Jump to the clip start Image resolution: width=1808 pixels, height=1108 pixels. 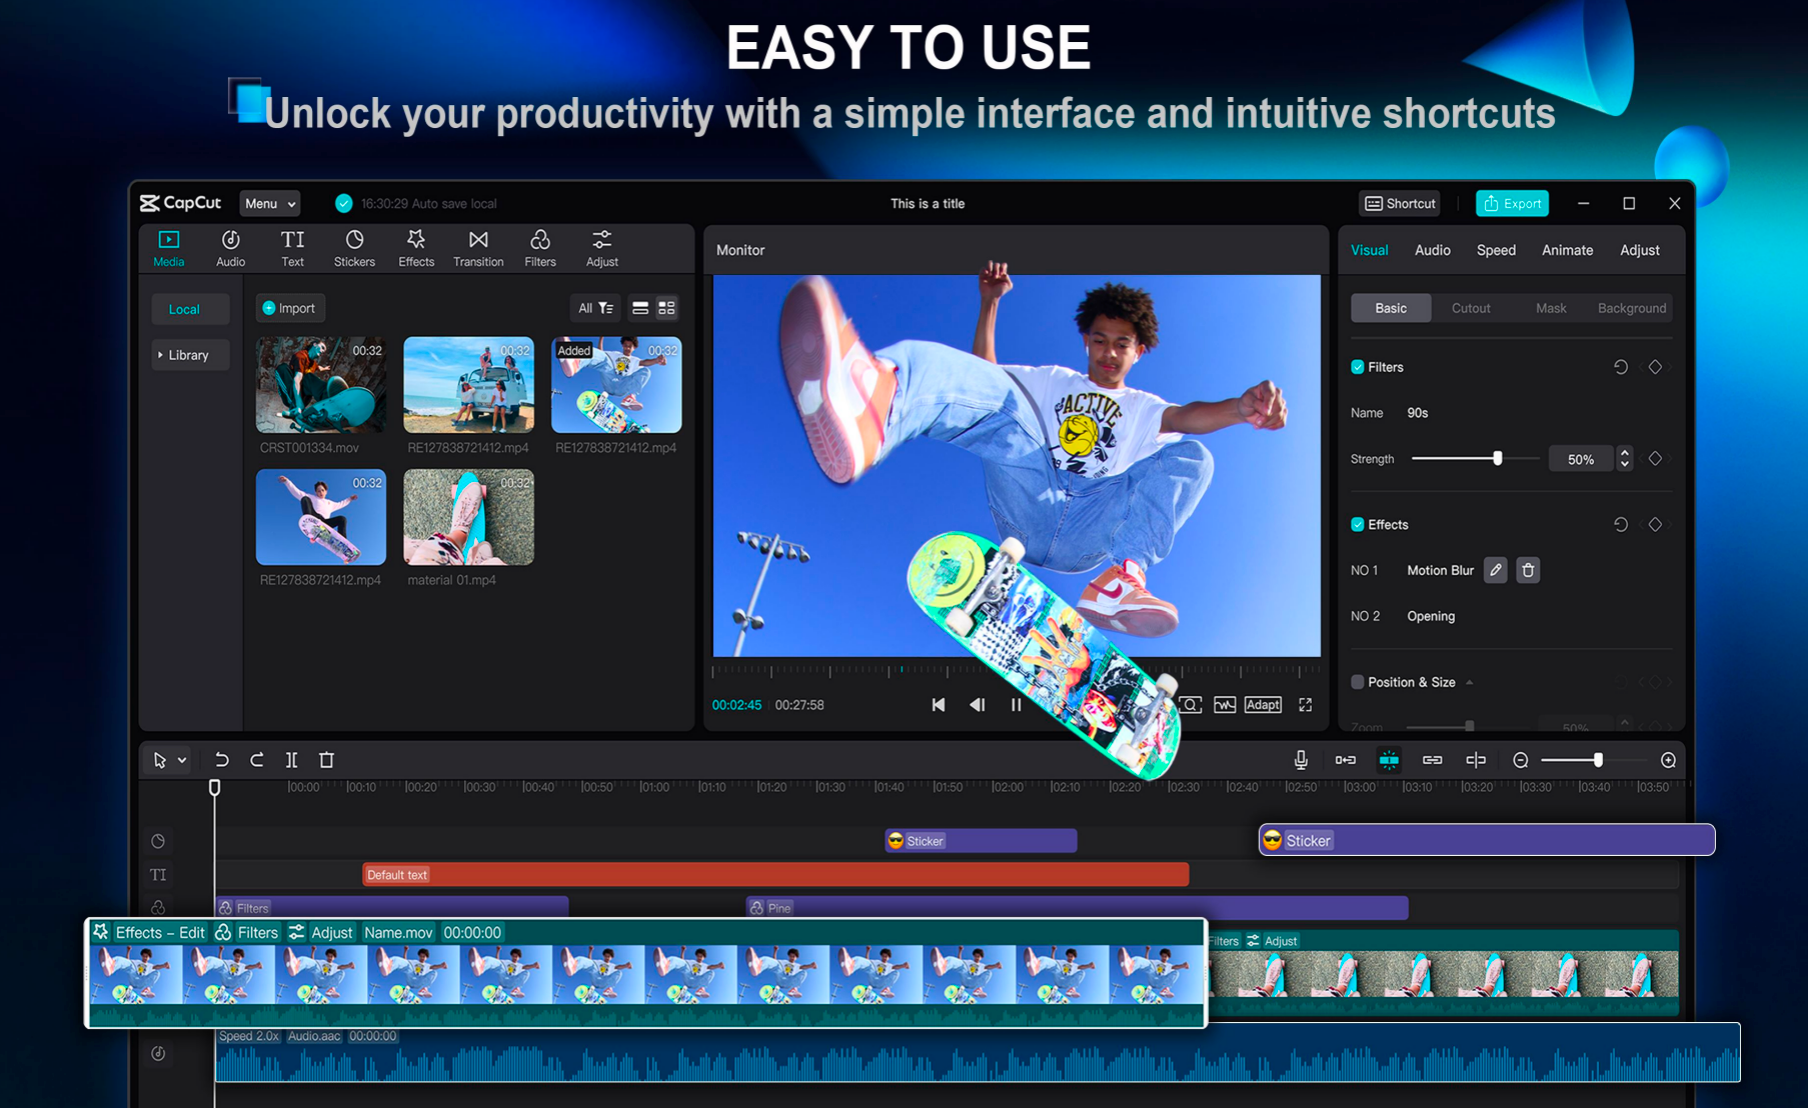(x=938, y=705)
